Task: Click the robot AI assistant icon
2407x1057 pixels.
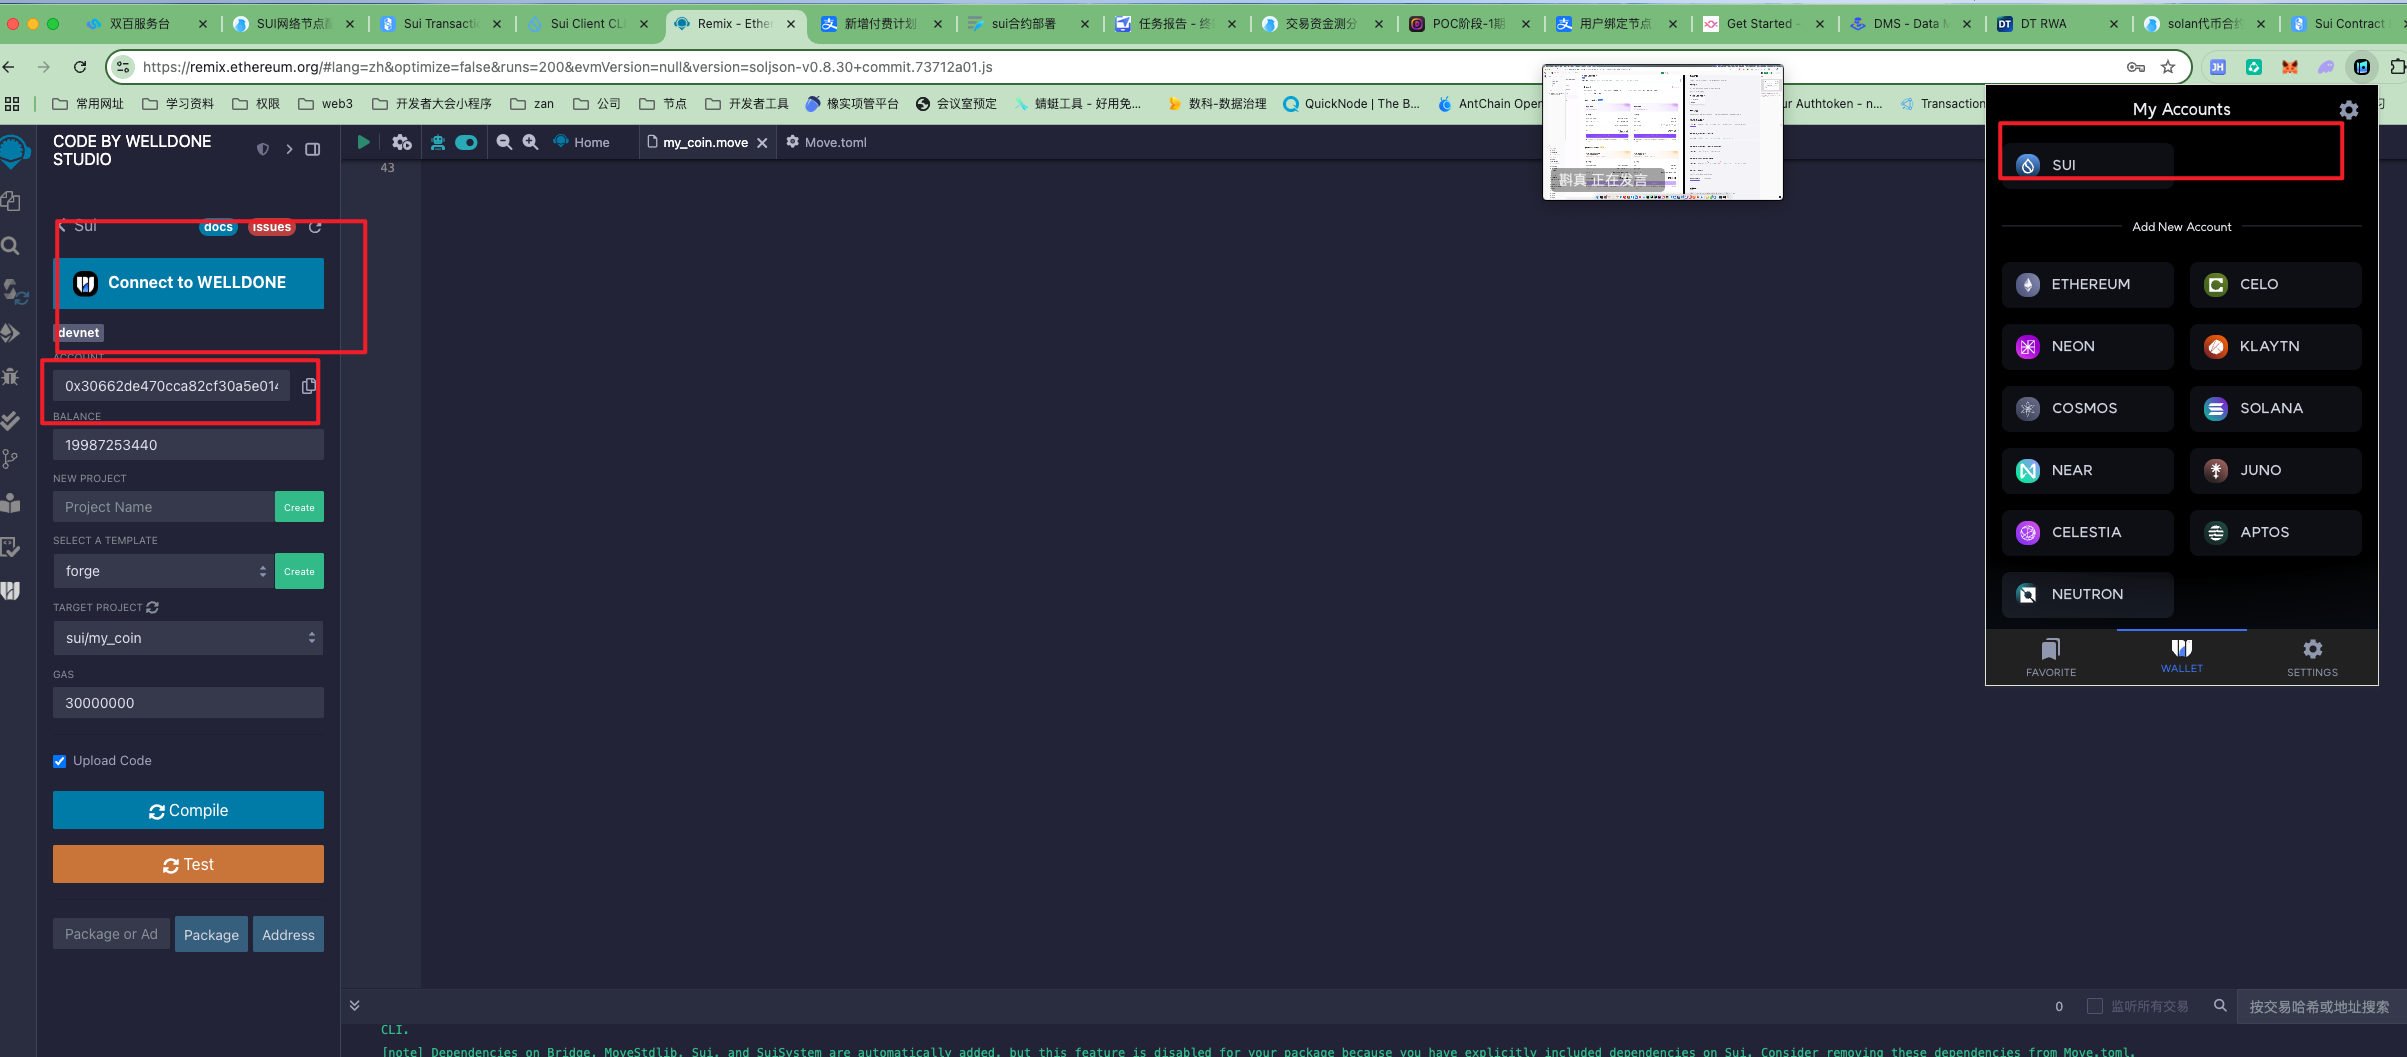Action: point(437,142)
